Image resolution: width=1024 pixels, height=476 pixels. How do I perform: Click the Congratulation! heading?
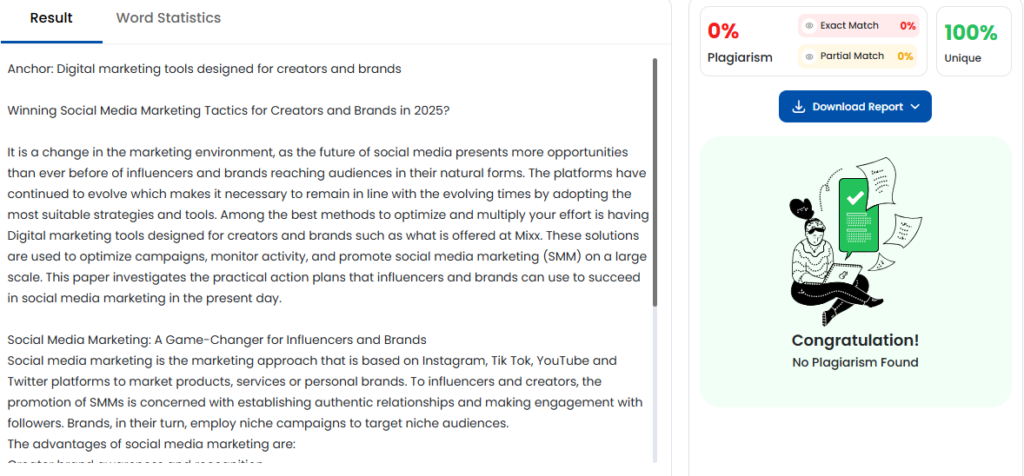coord(855,340)
